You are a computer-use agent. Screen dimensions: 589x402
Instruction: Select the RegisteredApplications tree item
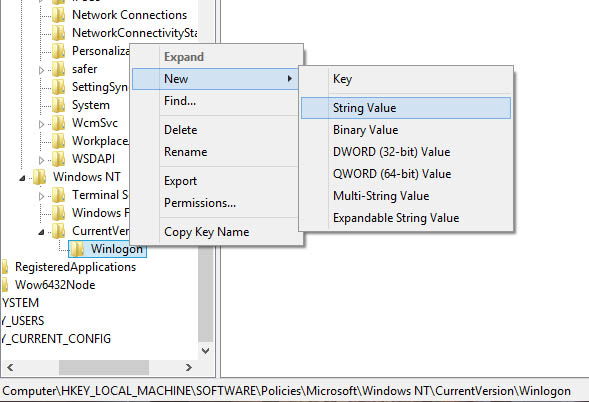[x=76, y=267]
